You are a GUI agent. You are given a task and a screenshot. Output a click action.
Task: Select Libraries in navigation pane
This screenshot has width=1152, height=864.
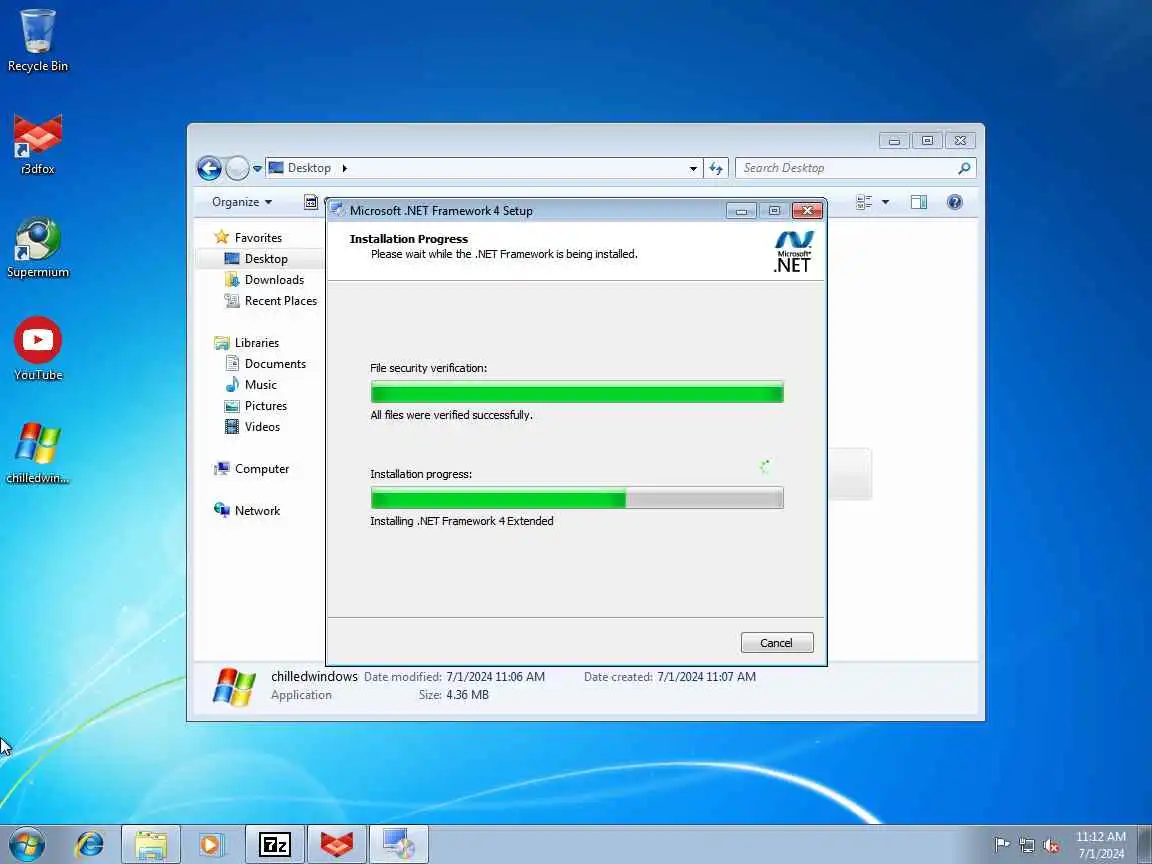tap(246, 342)
